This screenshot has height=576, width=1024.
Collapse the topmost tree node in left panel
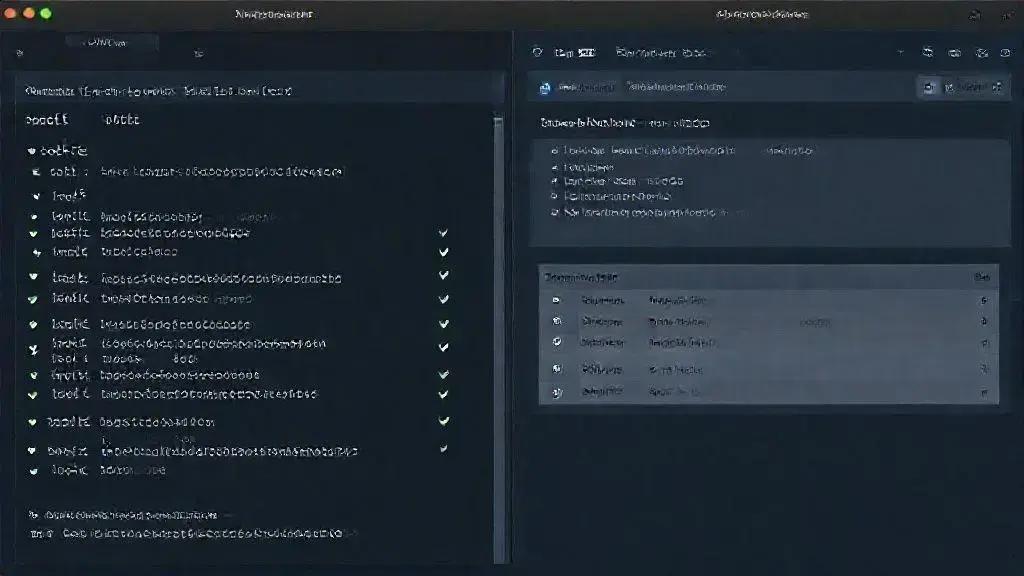point(33,151)
